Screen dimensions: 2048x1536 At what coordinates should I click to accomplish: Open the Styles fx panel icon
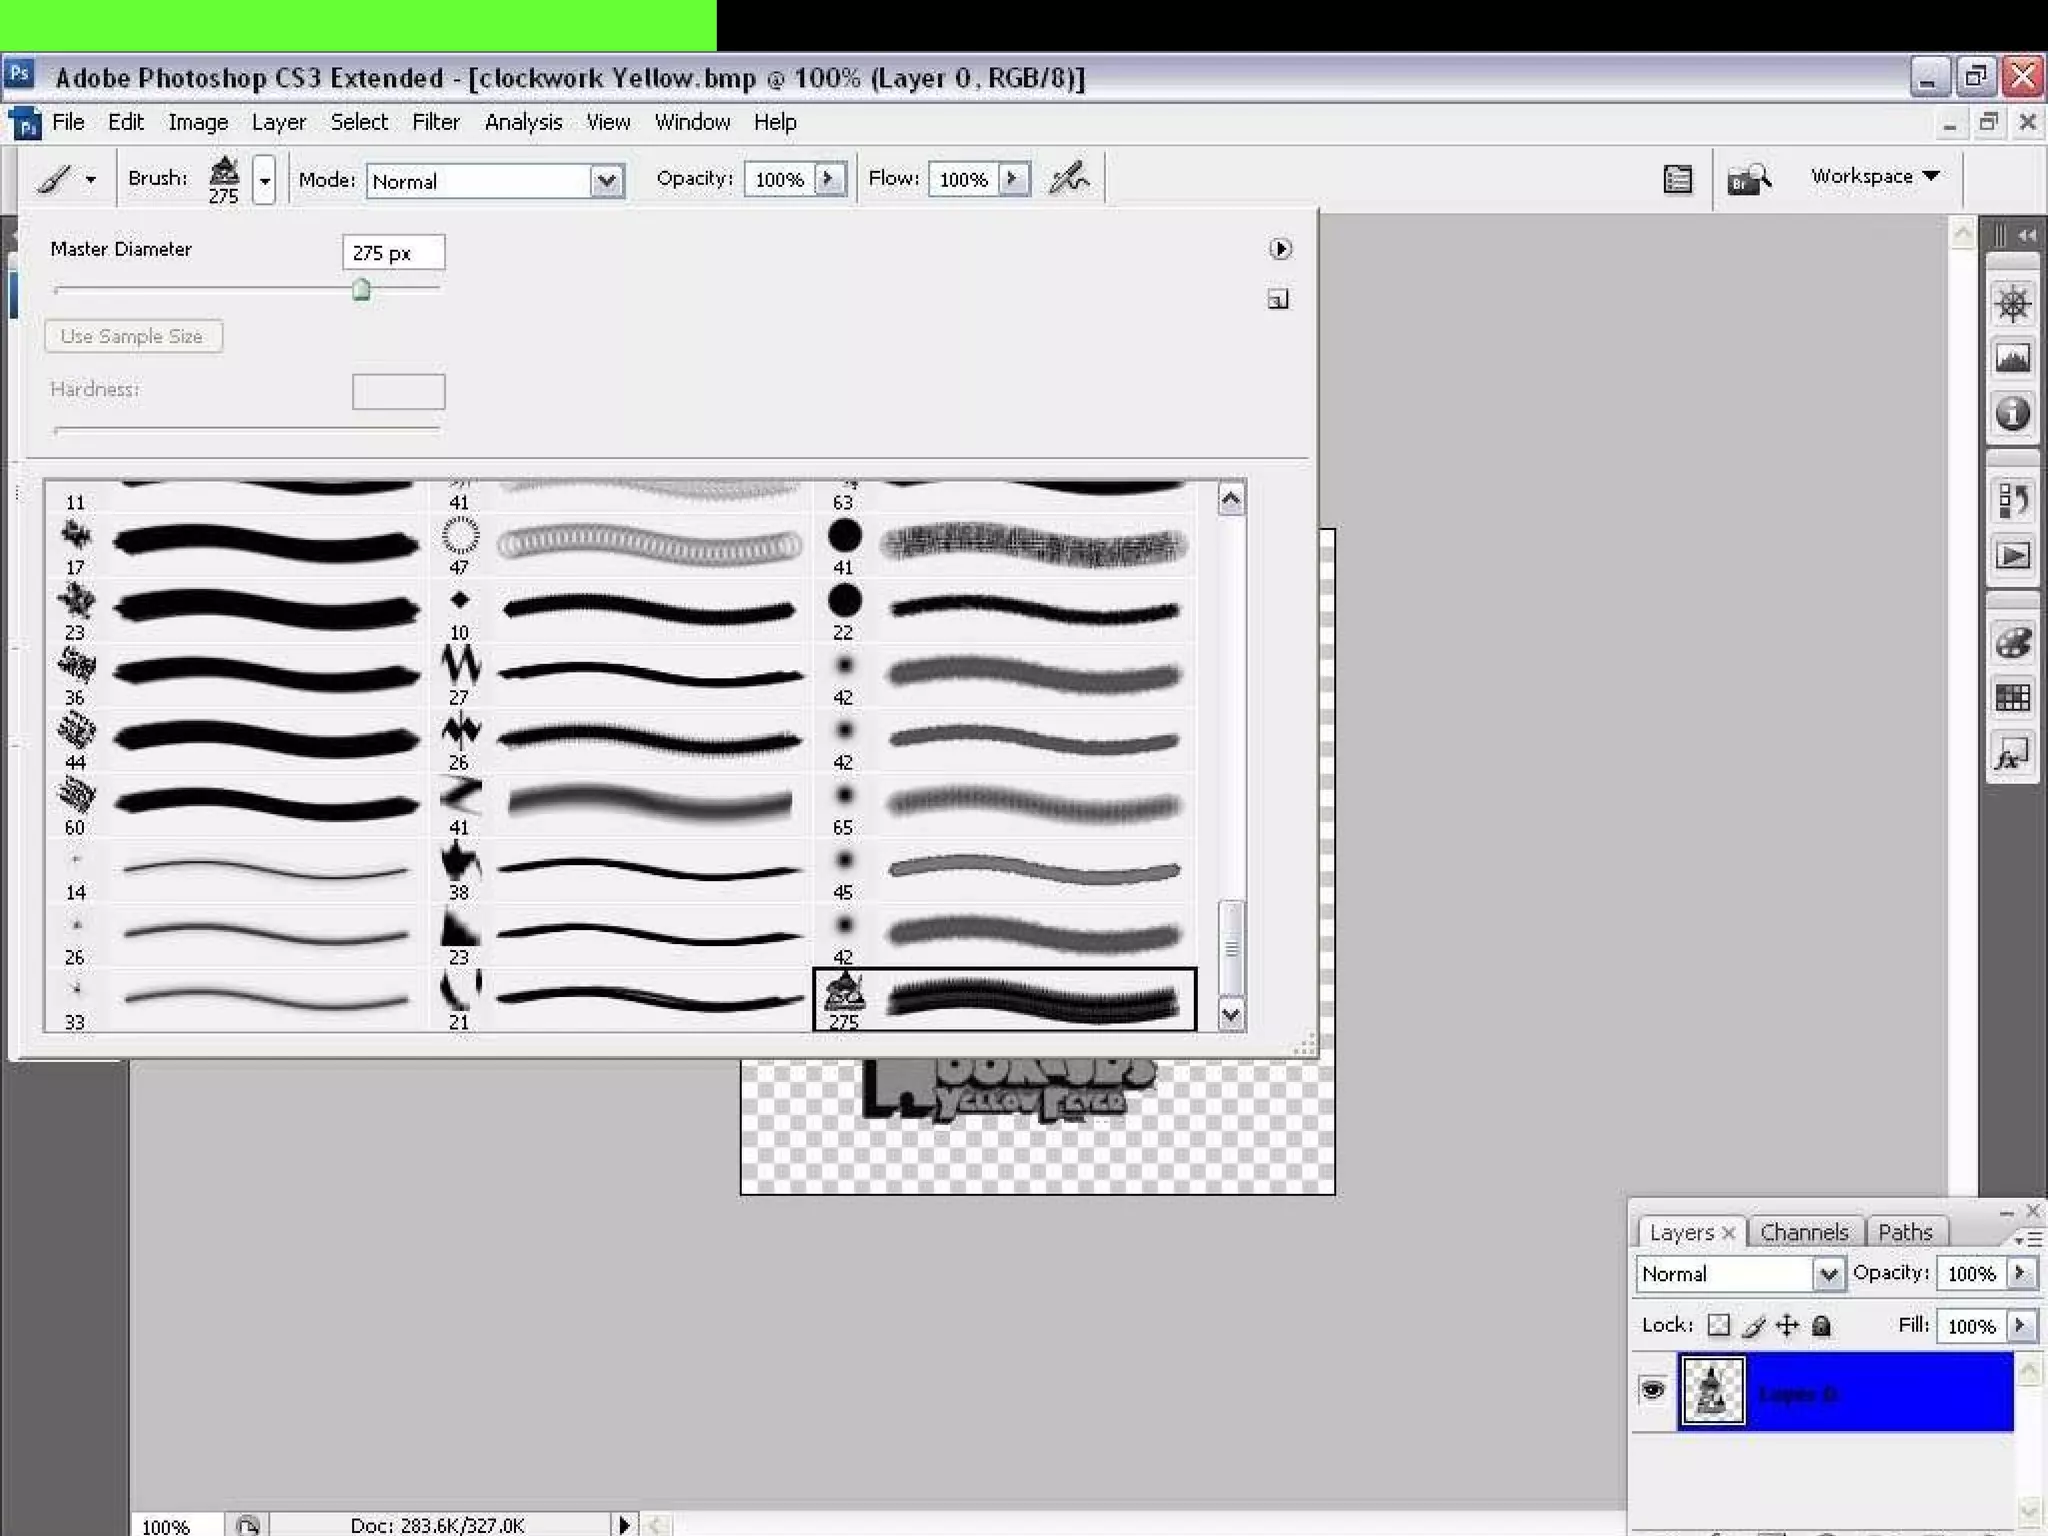click(2012, 754)
